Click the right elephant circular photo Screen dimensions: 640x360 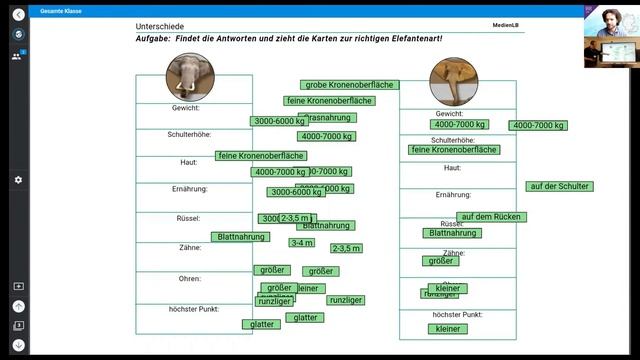(x=453, y=82)
